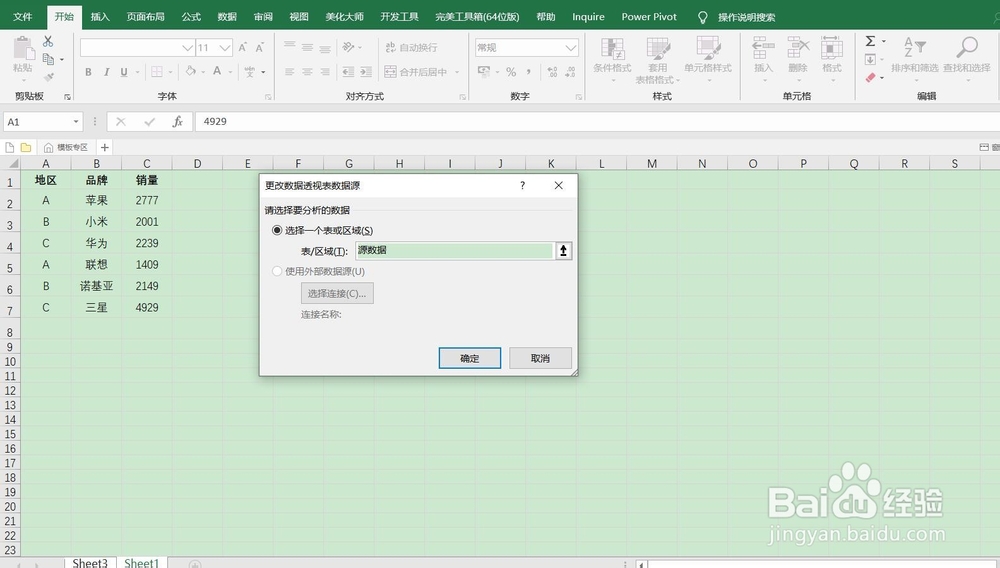Click the Insert Function fx icon
Screen dimensions: 1000x568
pos(177,122)
